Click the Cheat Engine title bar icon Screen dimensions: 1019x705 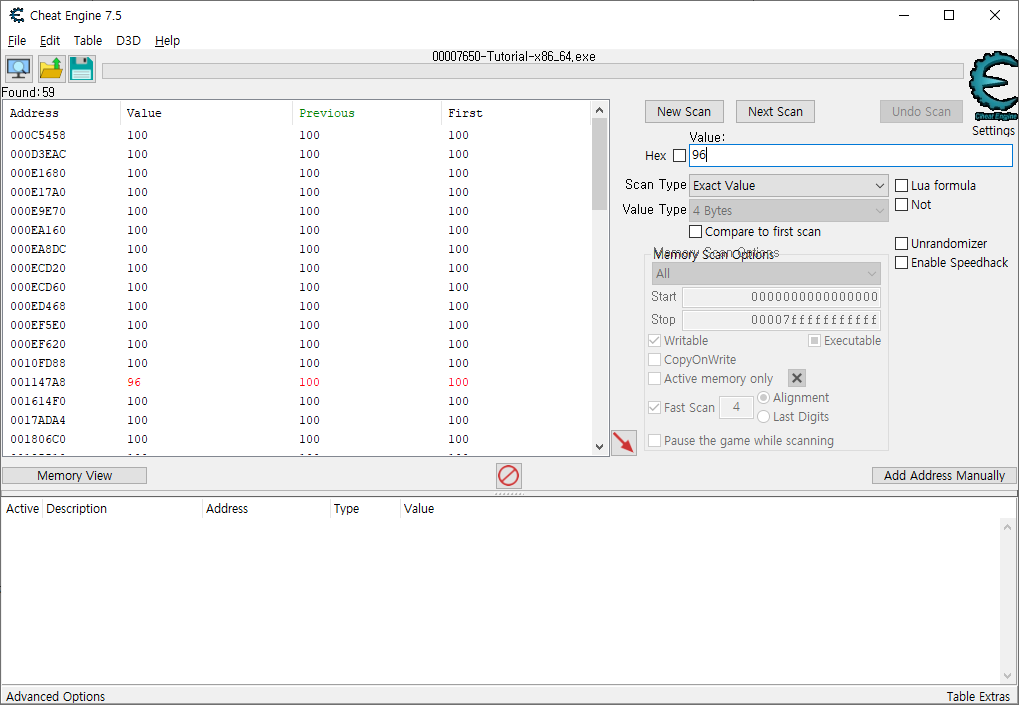[16, 15]
